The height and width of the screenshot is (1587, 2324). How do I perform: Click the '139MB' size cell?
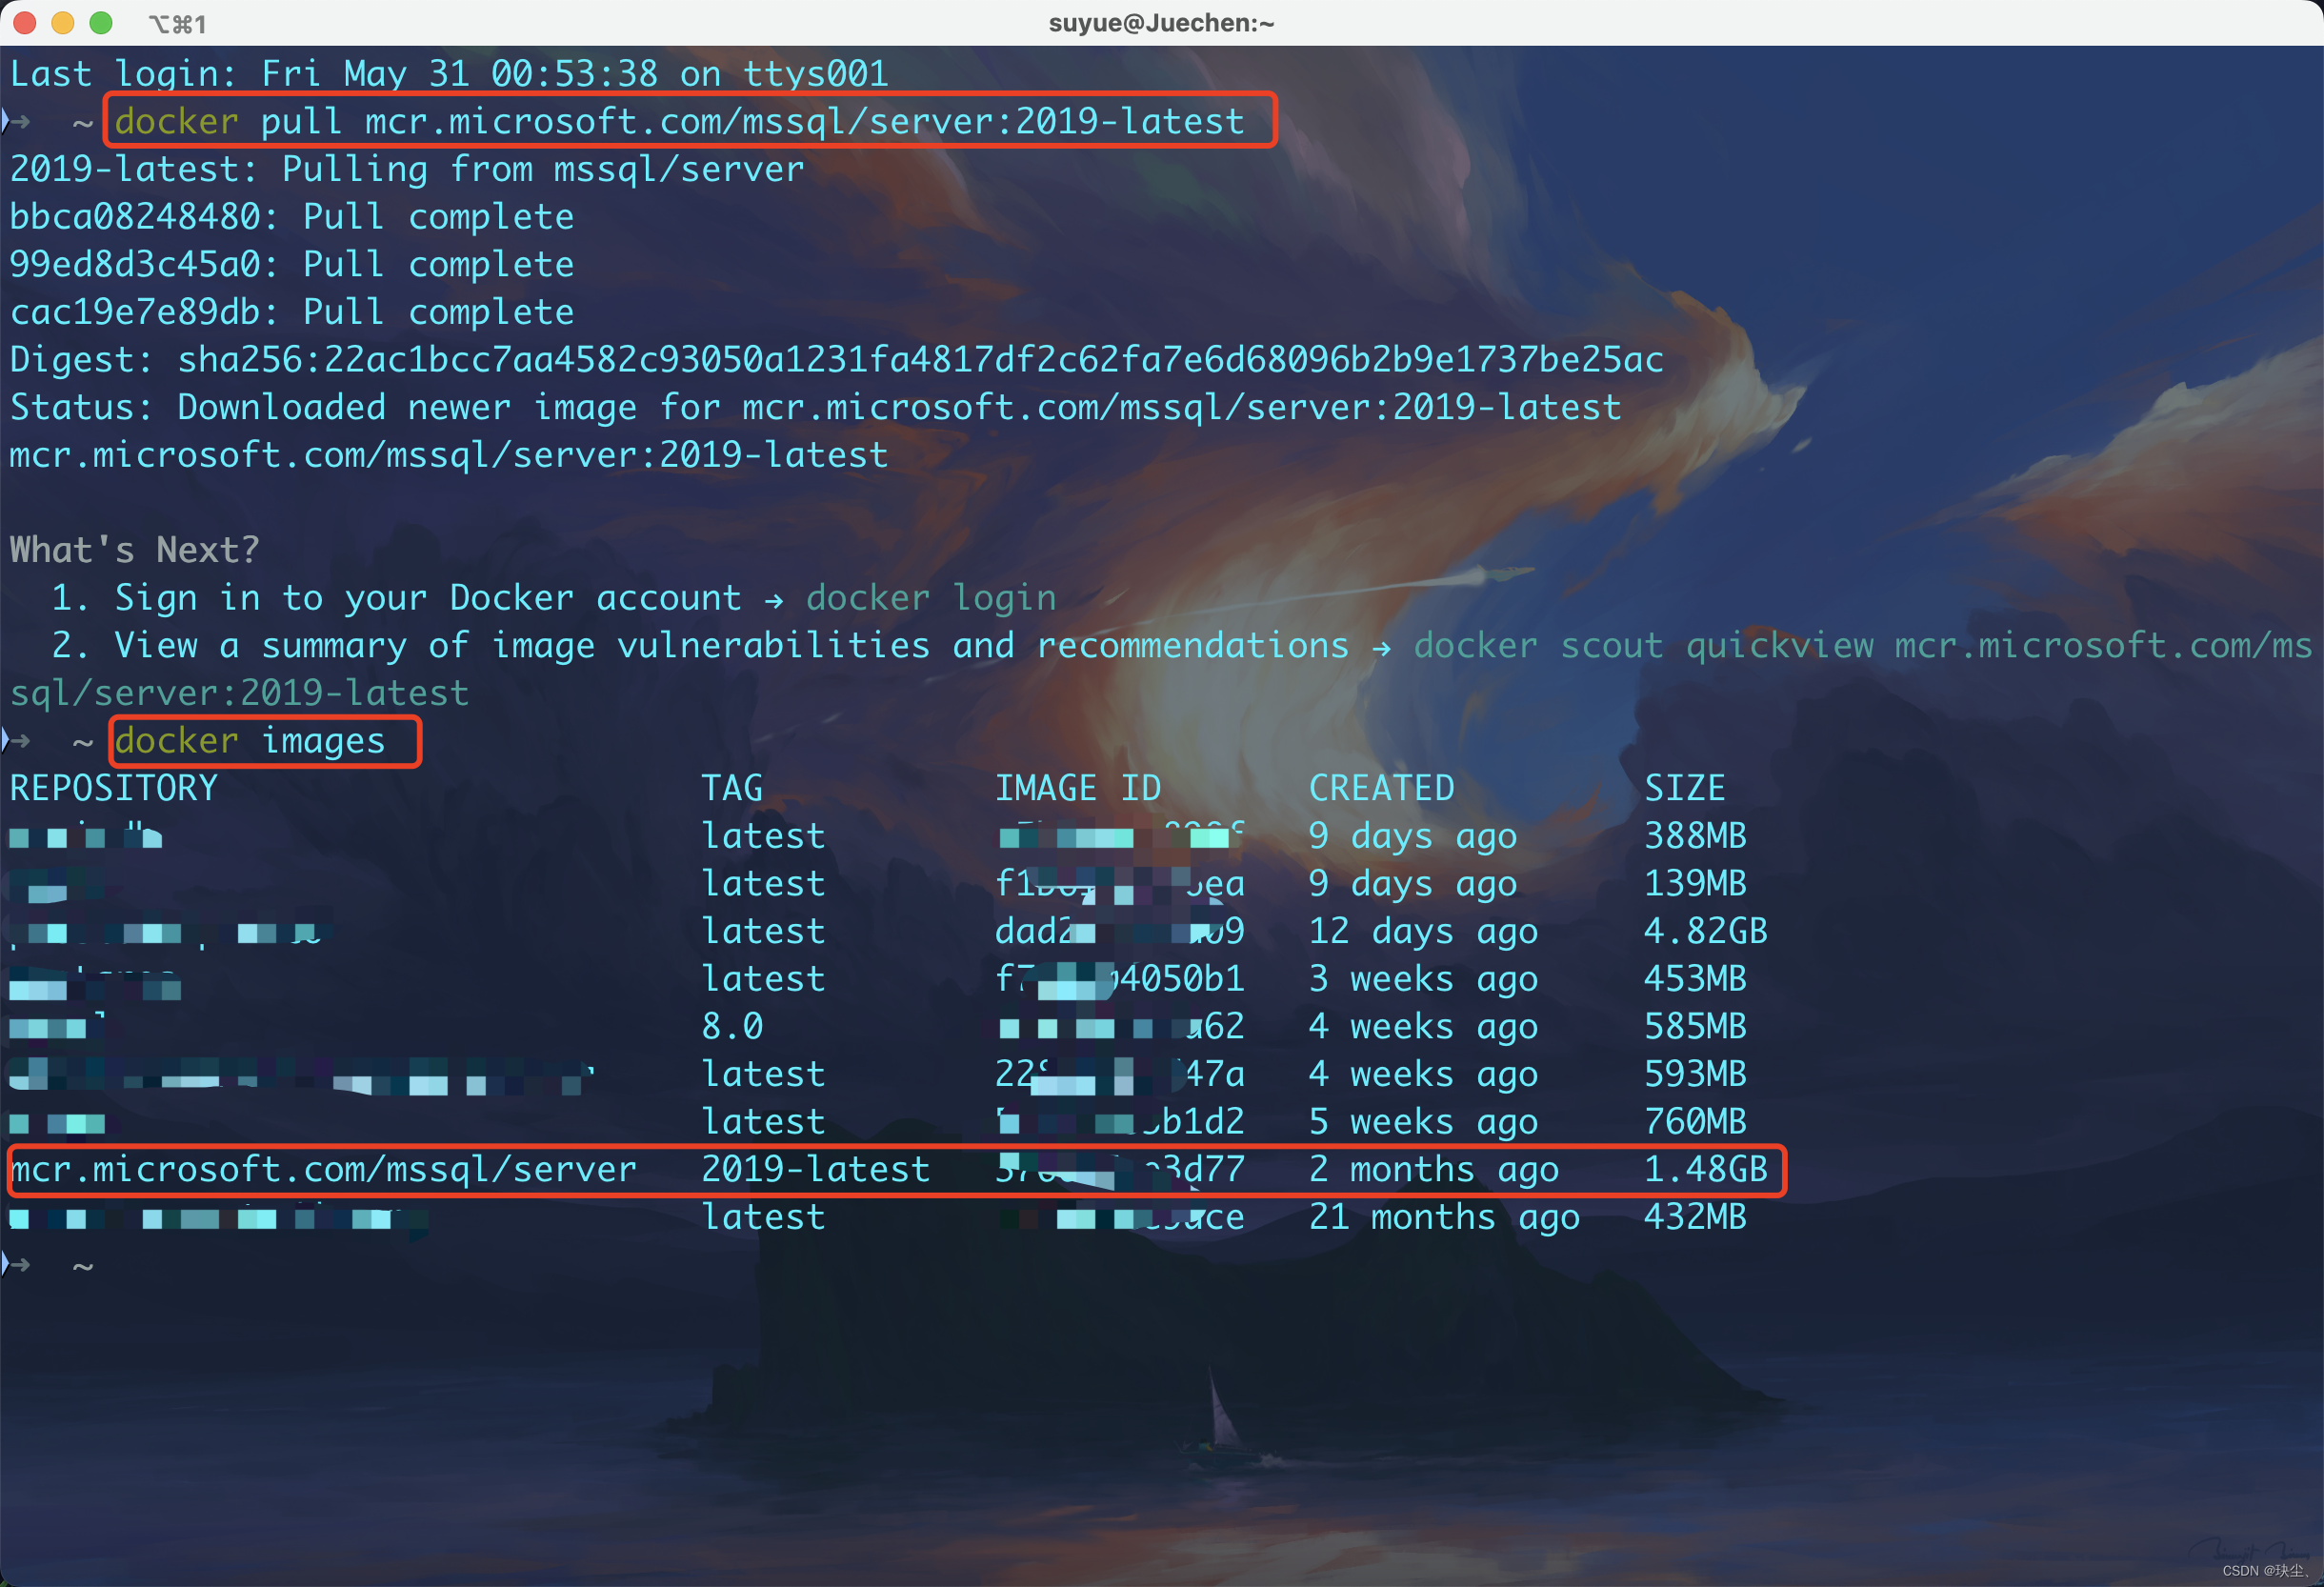(x=1696, y=883)
